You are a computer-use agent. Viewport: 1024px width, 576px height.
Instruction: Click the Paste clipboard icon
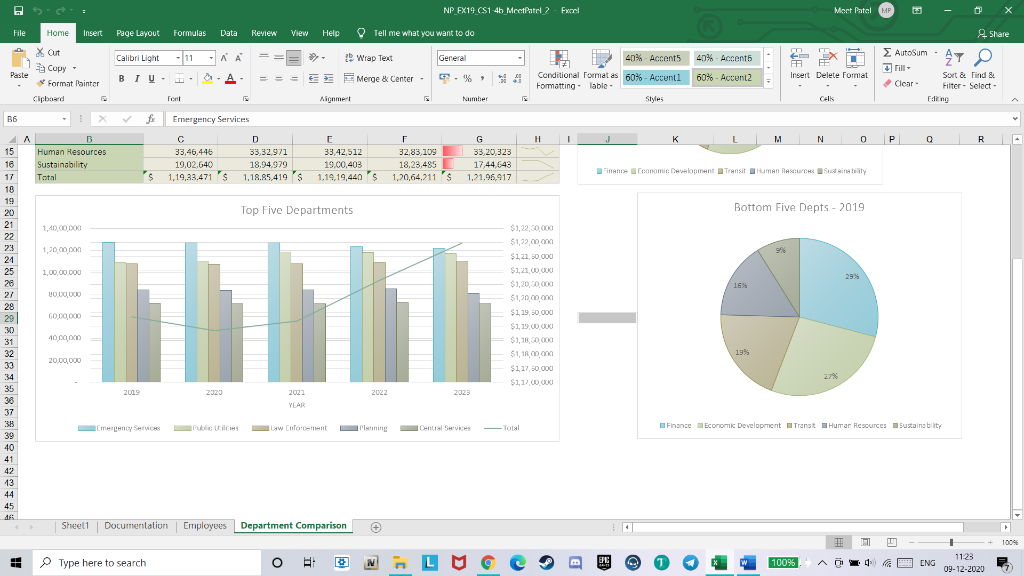(x=19, y=60)
